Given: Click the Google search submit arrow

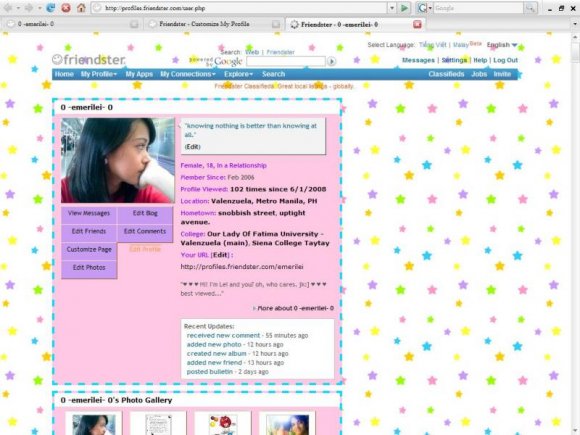Looking at the screenshot, I should tap(331, 61).
